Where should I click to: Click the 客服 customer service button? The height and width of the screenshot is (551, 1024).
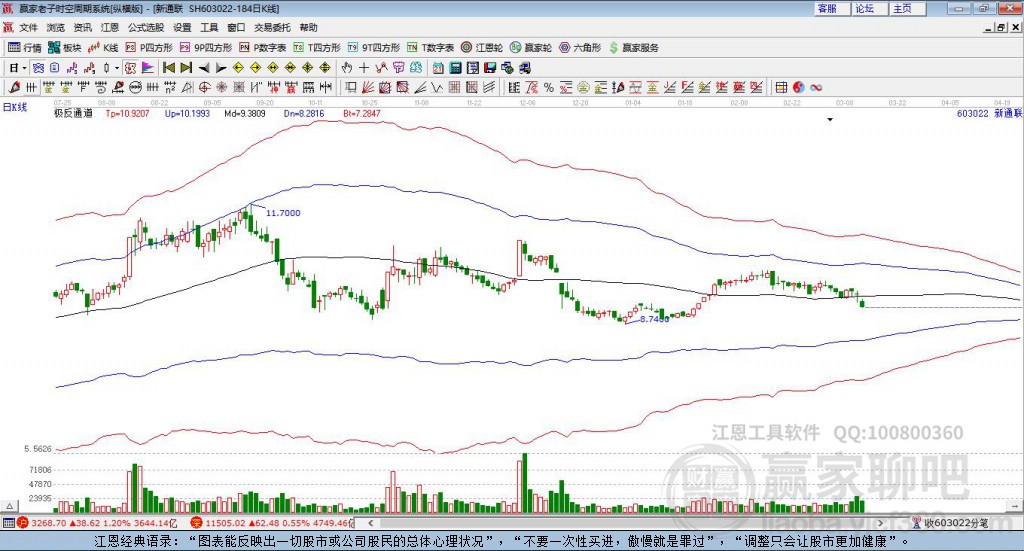tap(832, 8)
